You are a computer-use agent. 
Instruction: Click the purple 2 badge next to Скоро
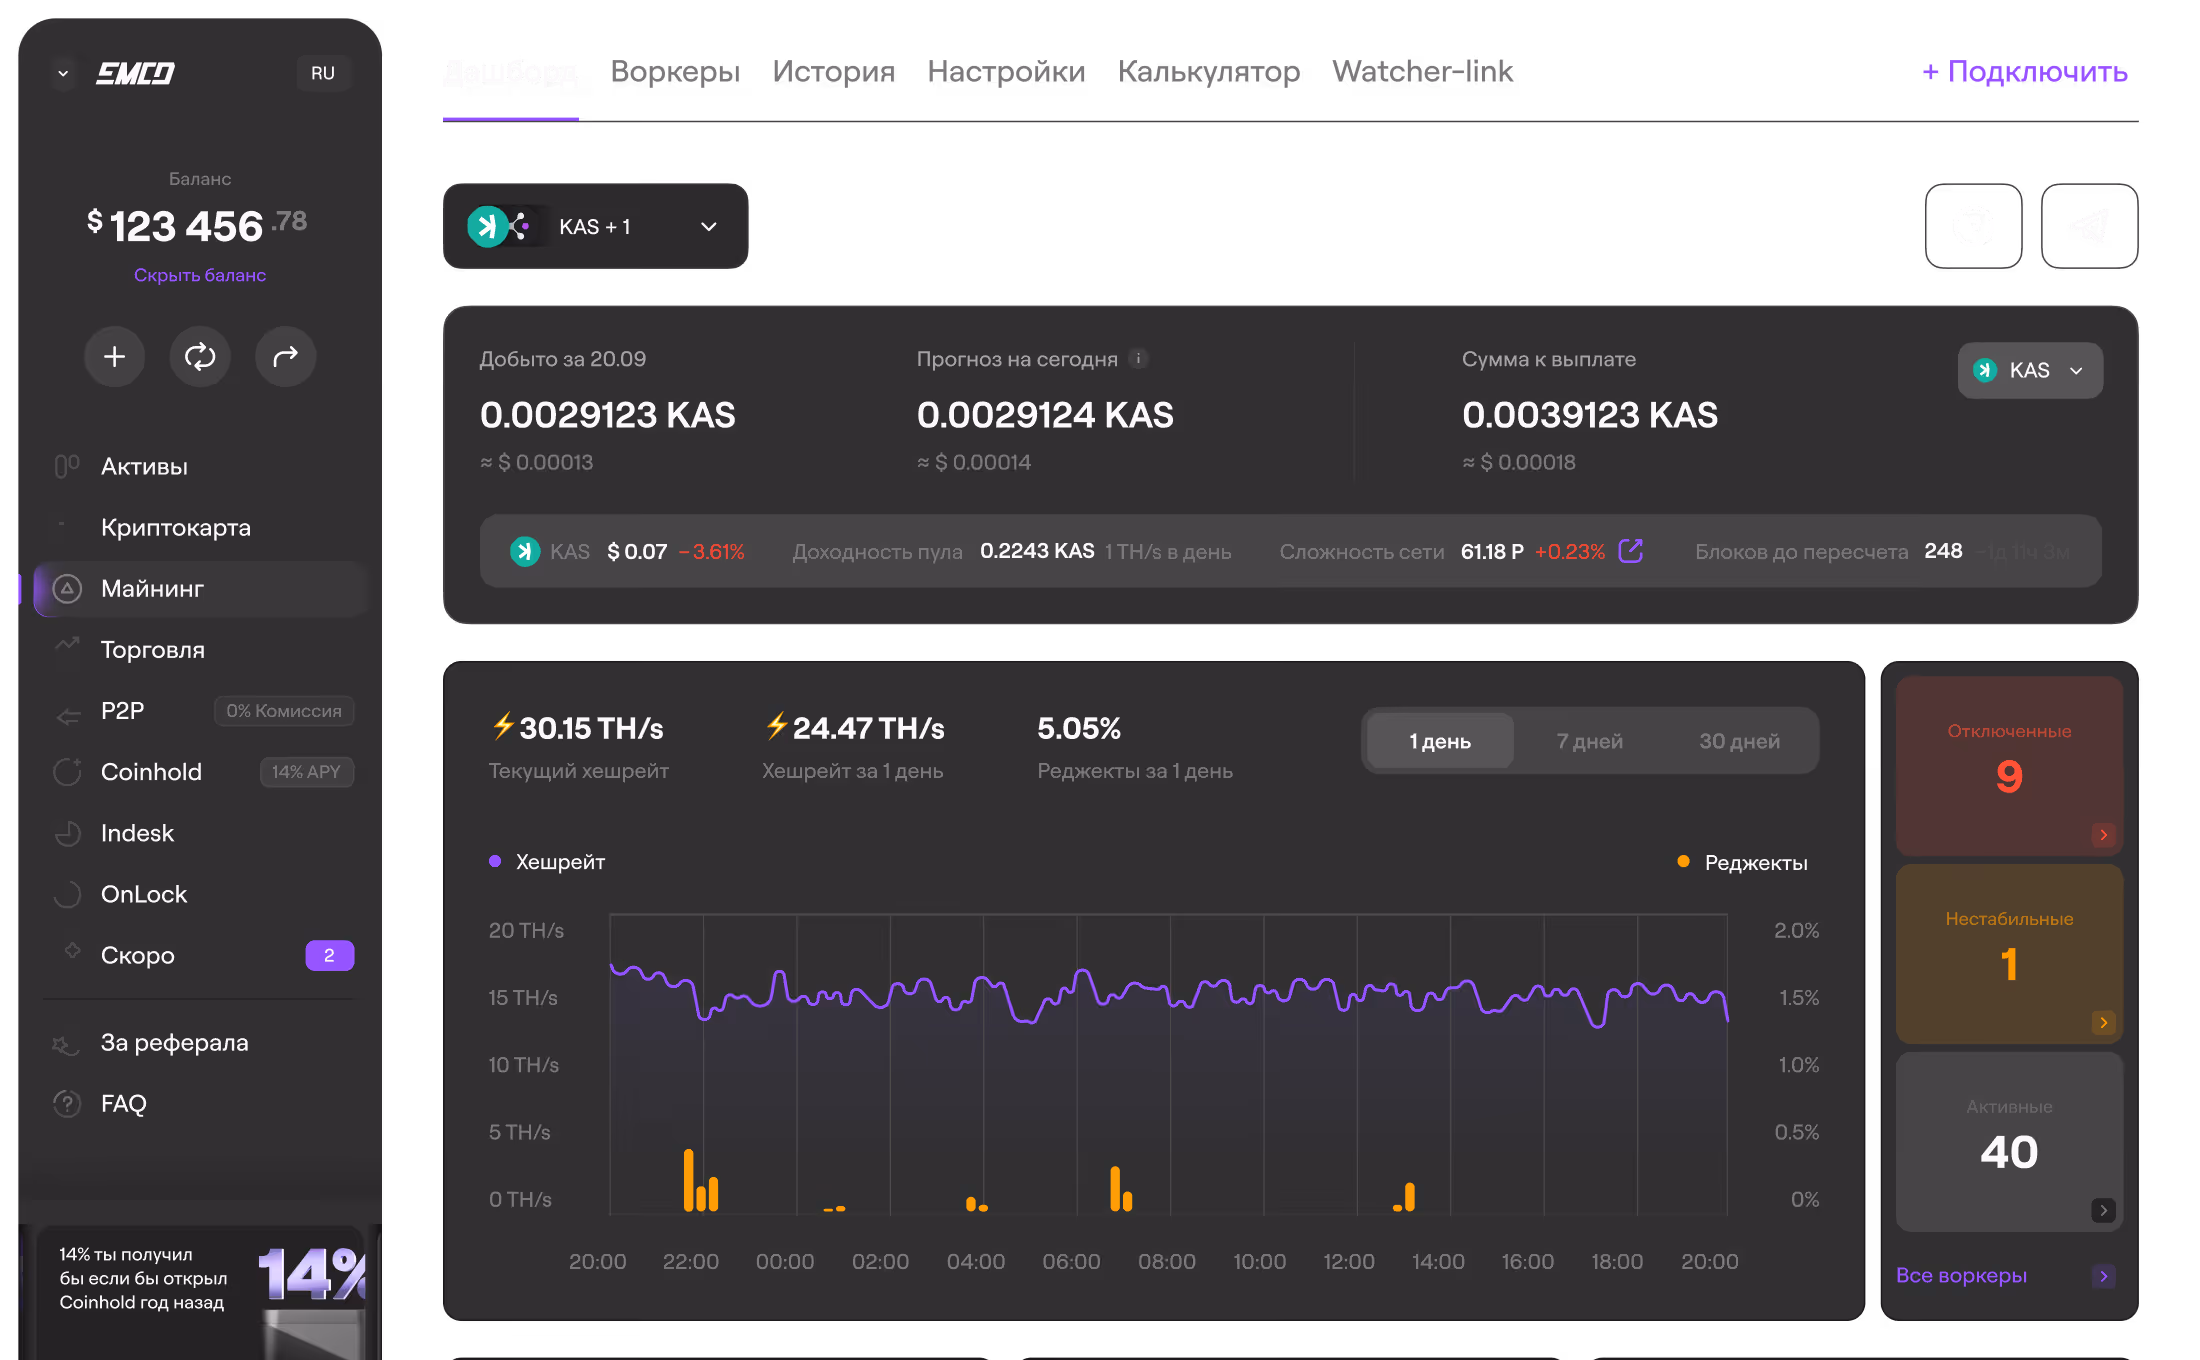click(x=329, y=955)
